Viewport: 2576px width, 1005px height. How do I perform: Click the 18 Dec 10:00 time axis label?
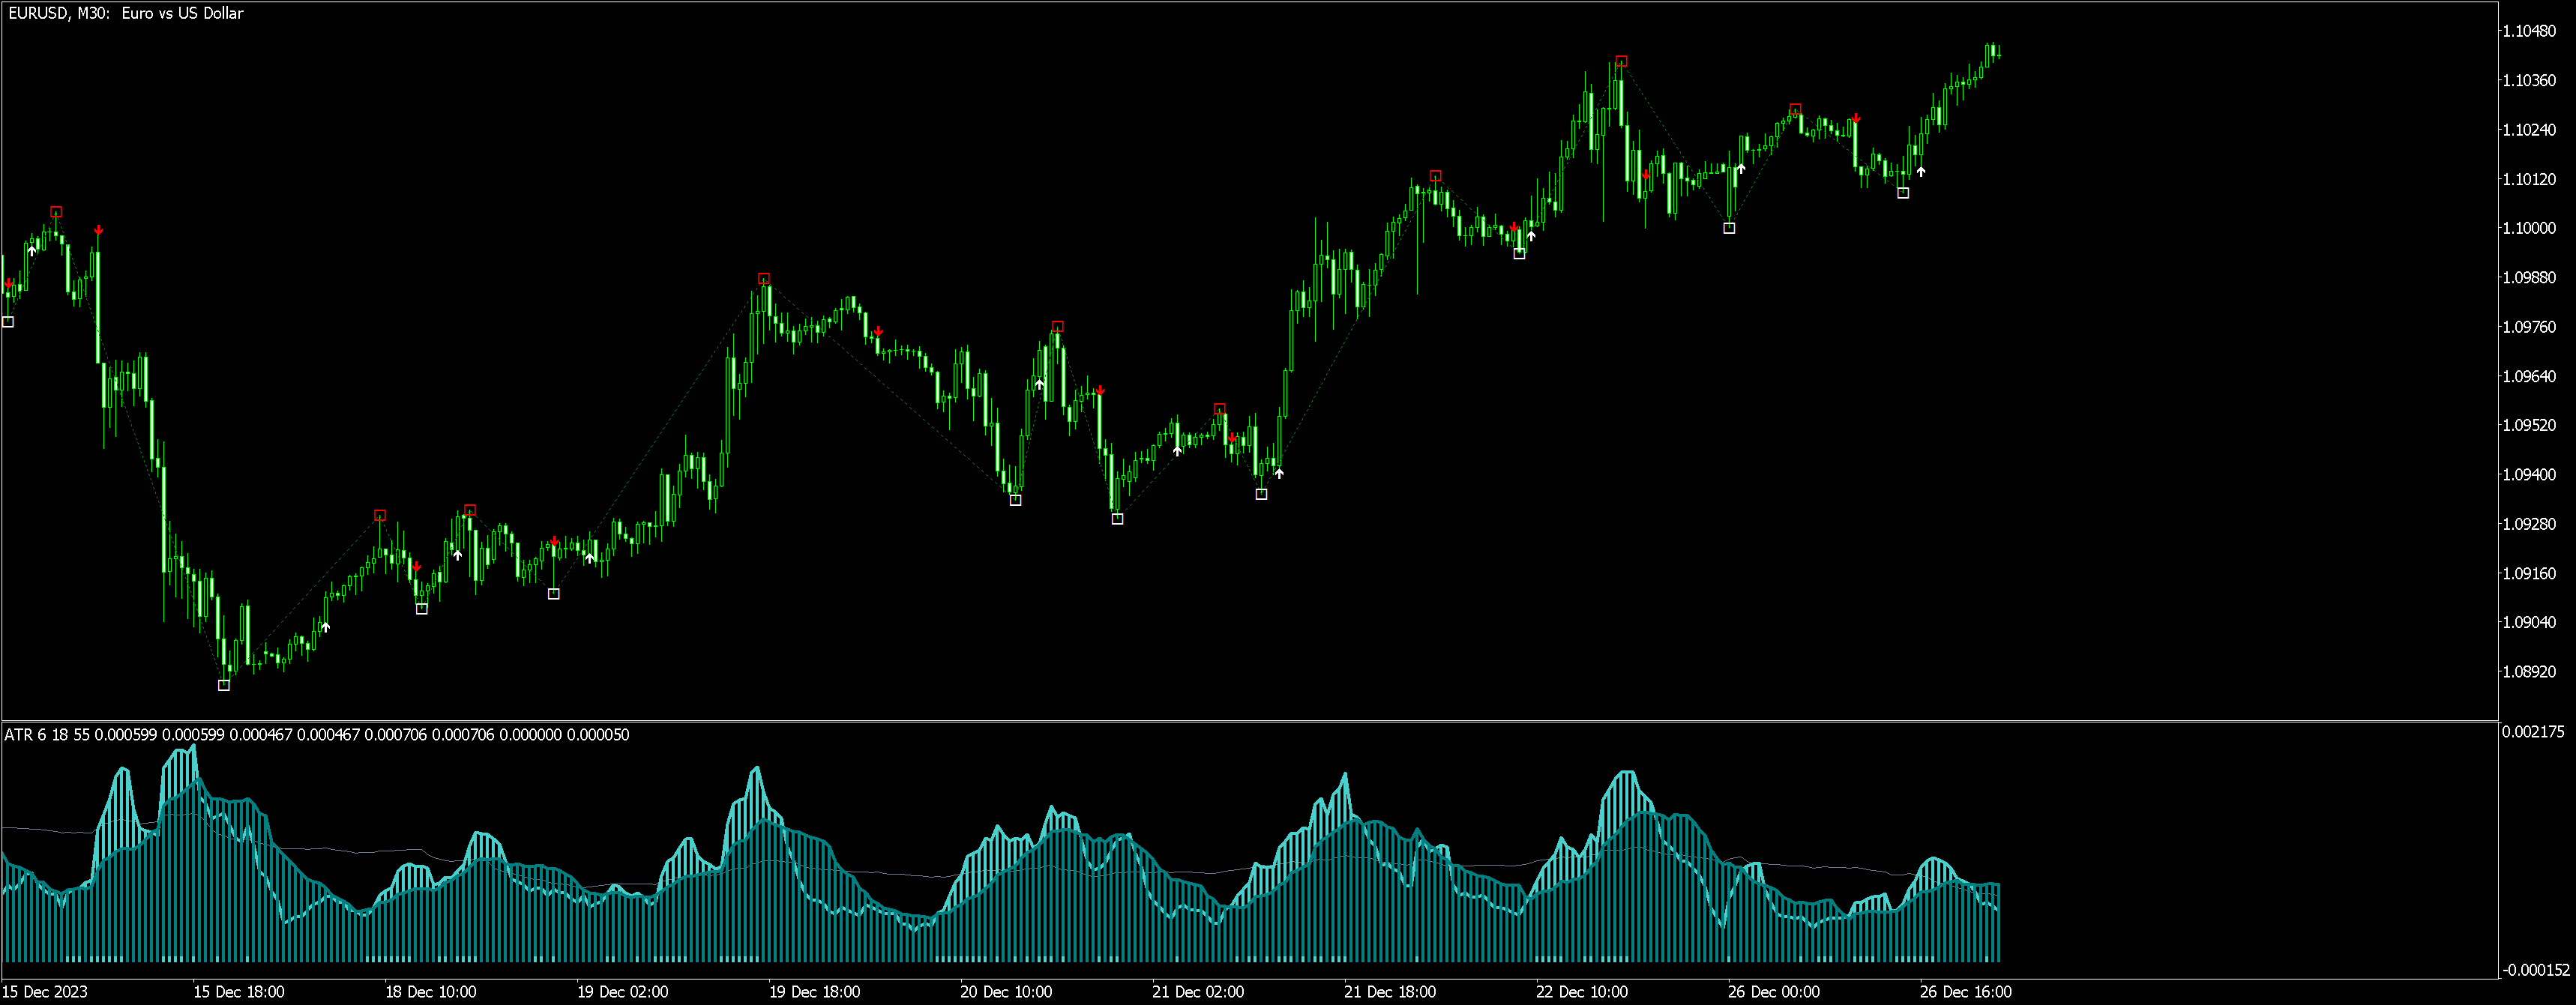430,992
